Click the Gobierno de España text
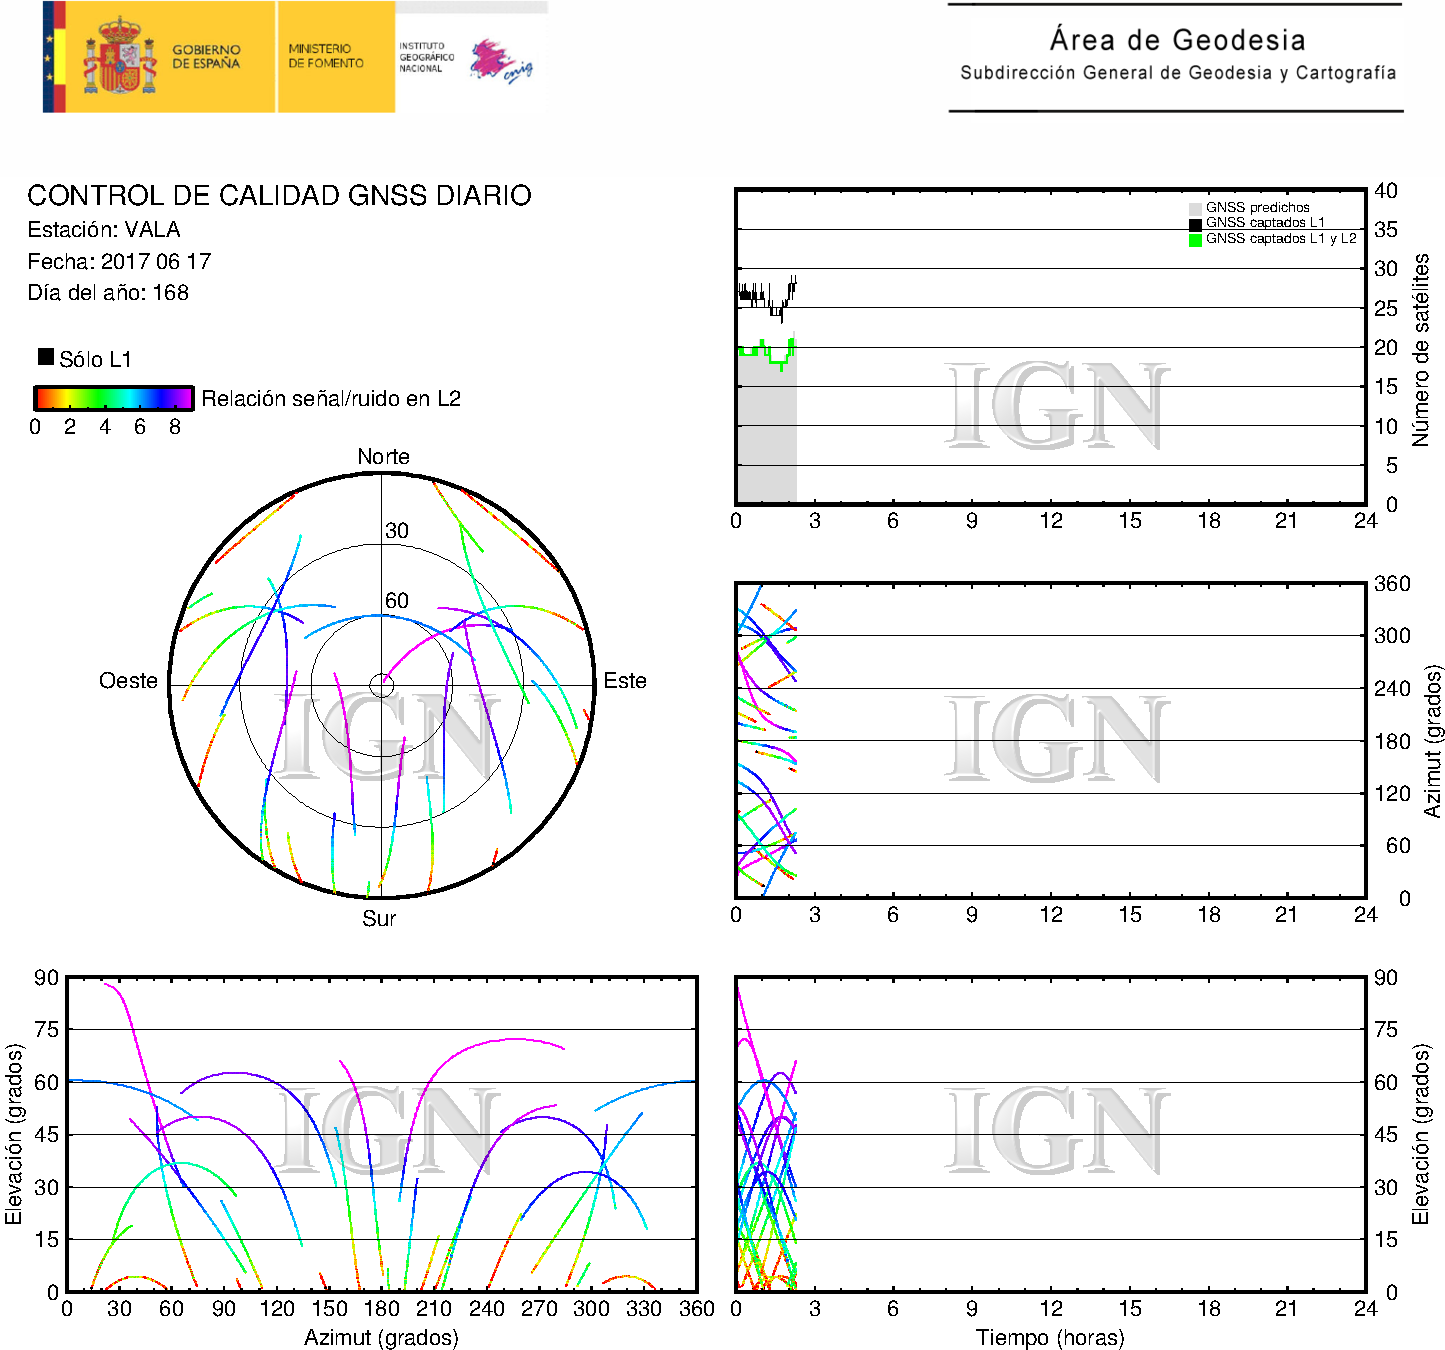 pyautogui.click(x=206, y=57)
